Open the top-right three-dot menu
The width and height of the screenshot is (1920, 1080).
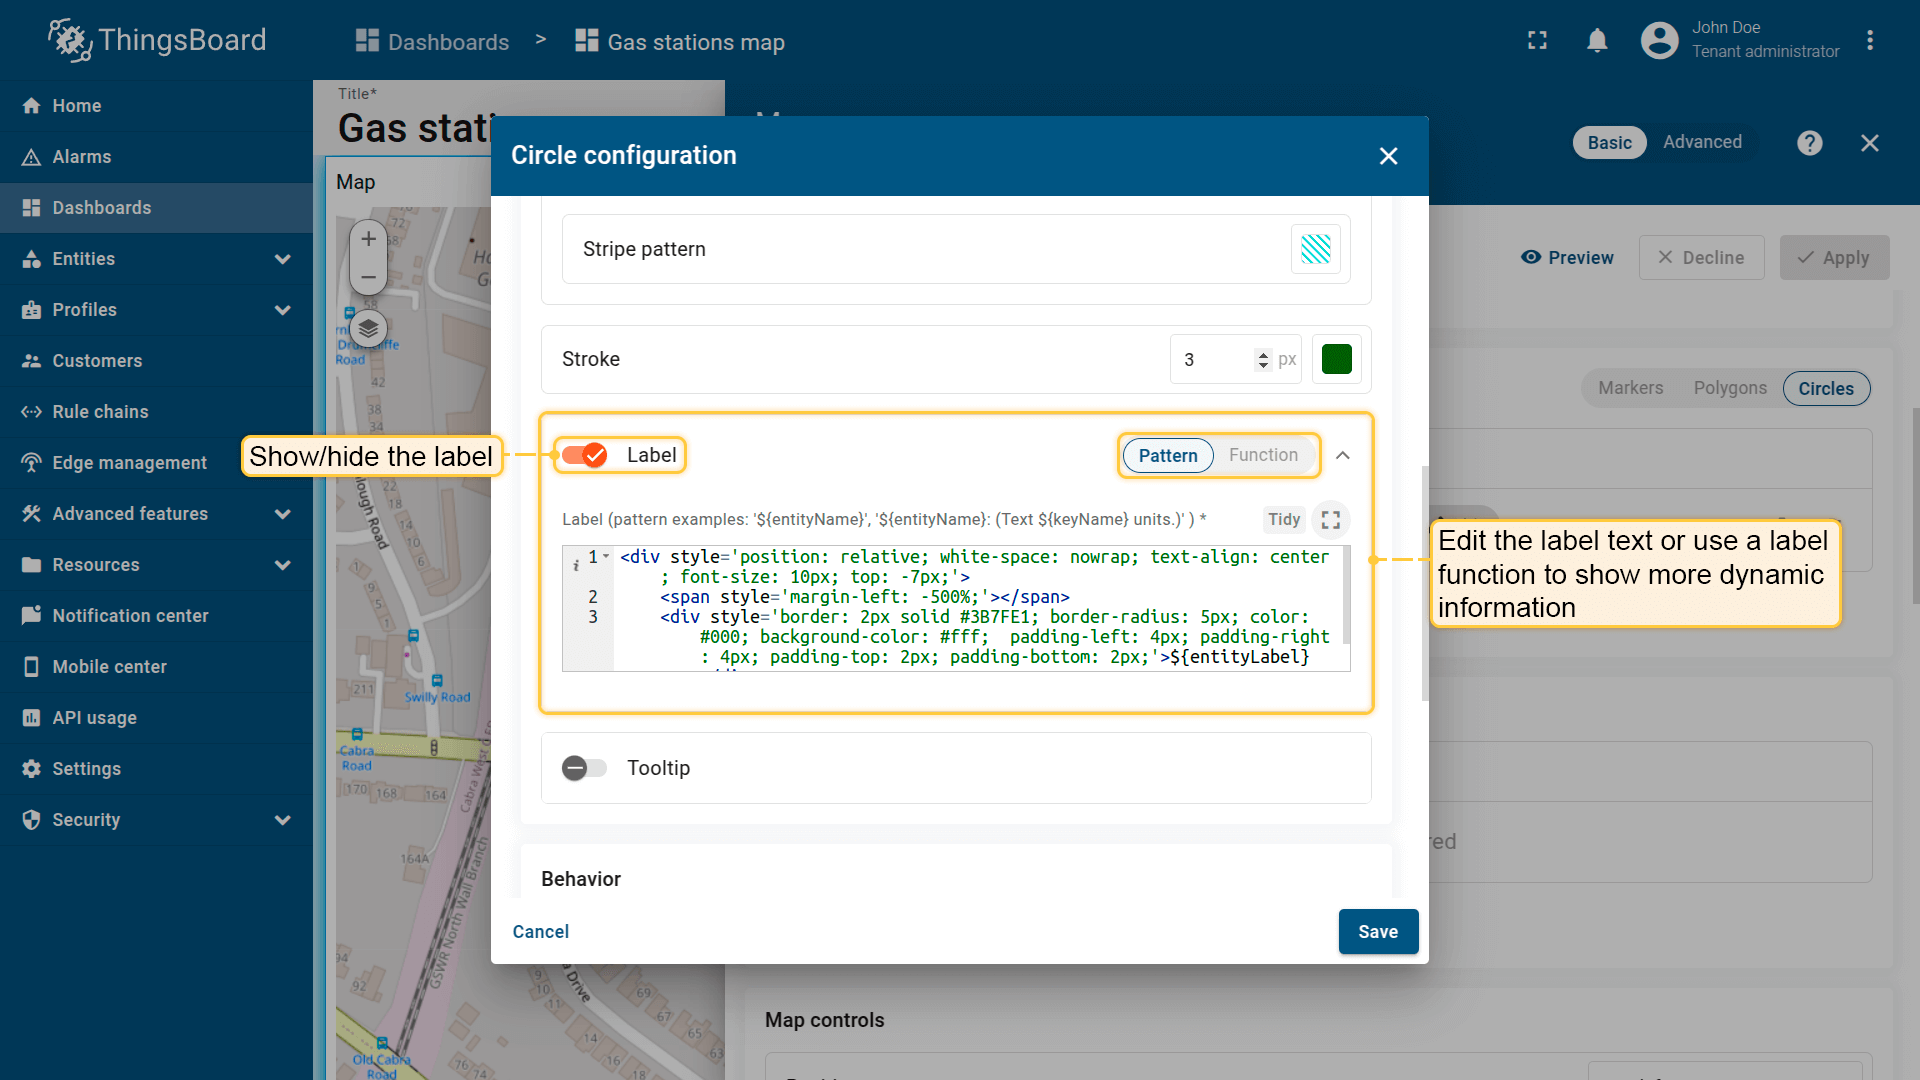tap(1869, 41)
